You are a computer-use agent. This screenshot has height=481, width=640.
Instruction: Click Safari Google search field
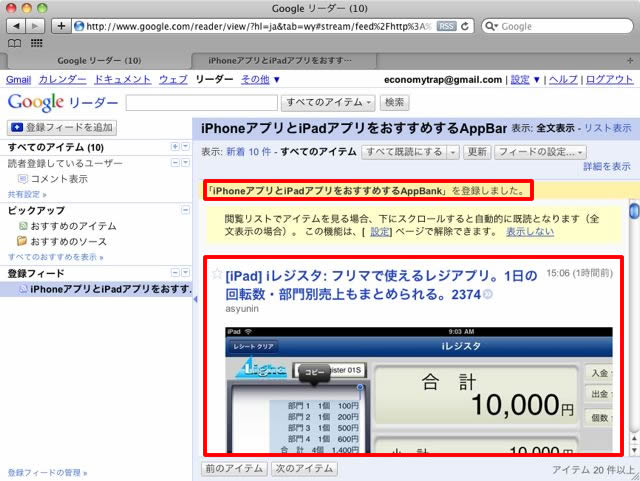pyautogui.click(x=558, y=26)
